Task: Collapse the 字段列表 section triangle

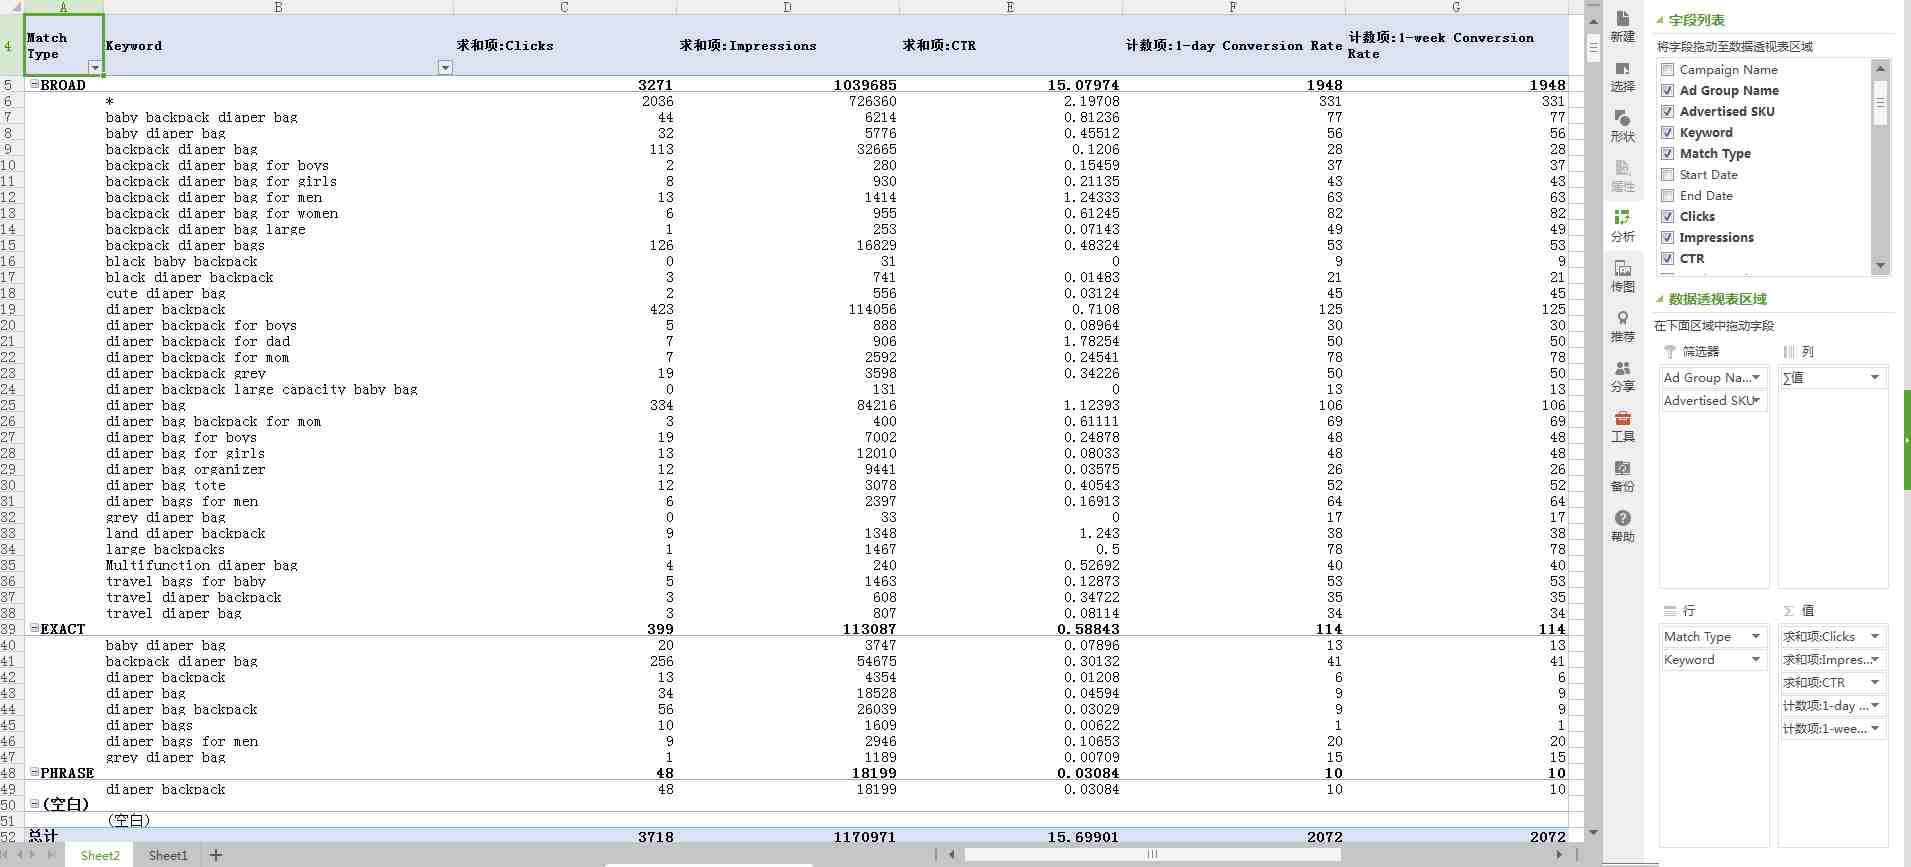Action: tap(1660, 20)
